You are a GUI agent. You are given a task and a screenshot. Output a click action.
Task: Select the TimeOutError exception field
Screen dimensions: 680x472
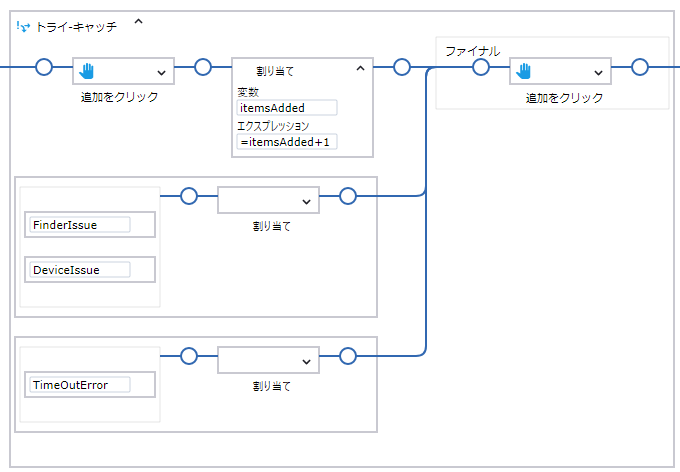80,385
